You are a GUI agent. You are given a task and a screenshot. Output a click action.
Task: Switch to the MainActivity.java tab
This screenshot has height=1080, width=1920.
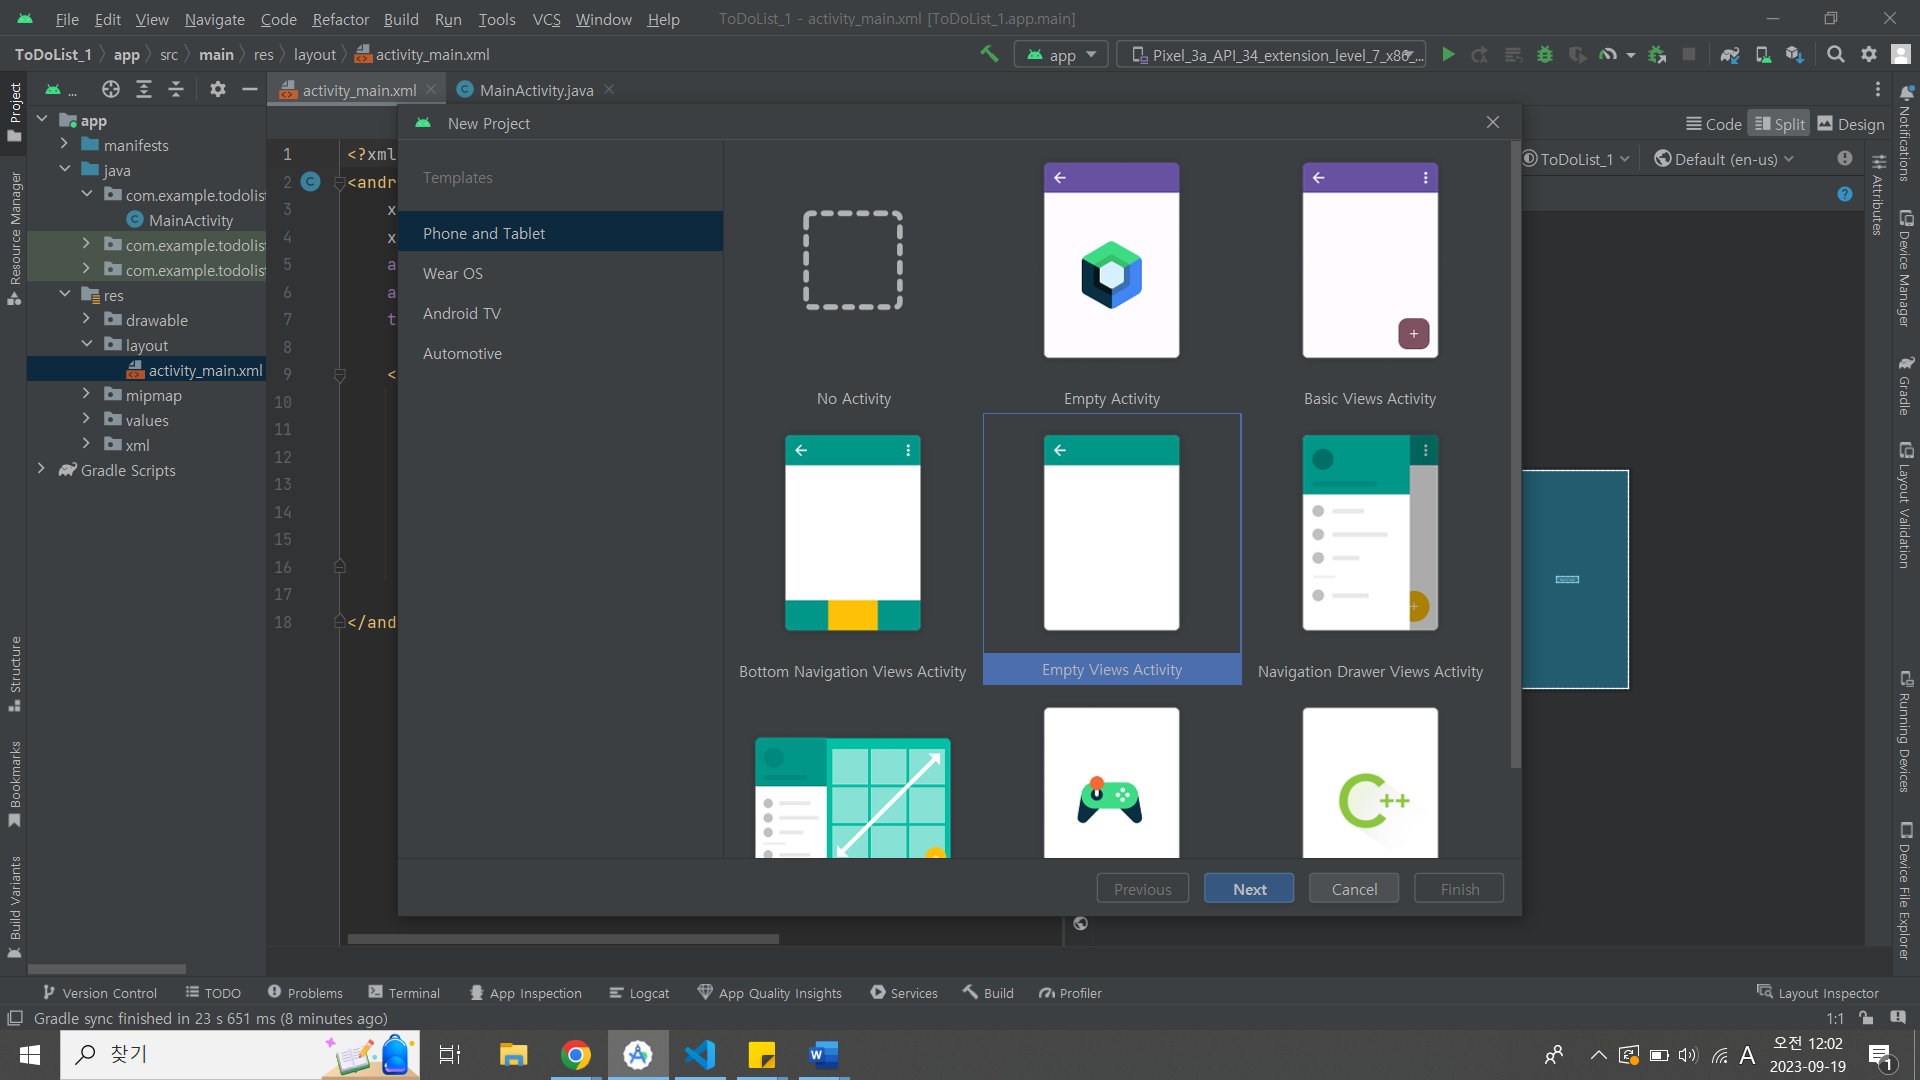pos(535,90)
